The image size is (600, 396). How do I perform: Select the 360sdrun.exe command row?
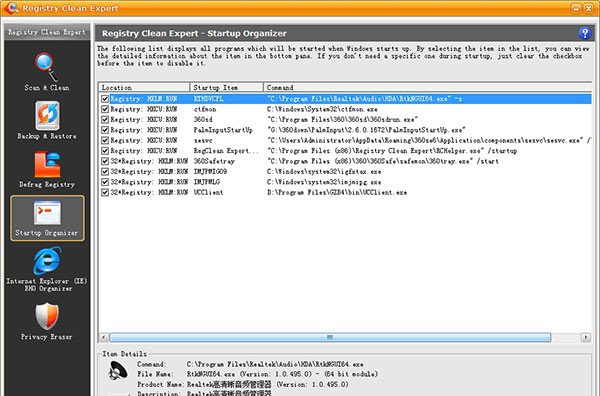tap(342, 119)
